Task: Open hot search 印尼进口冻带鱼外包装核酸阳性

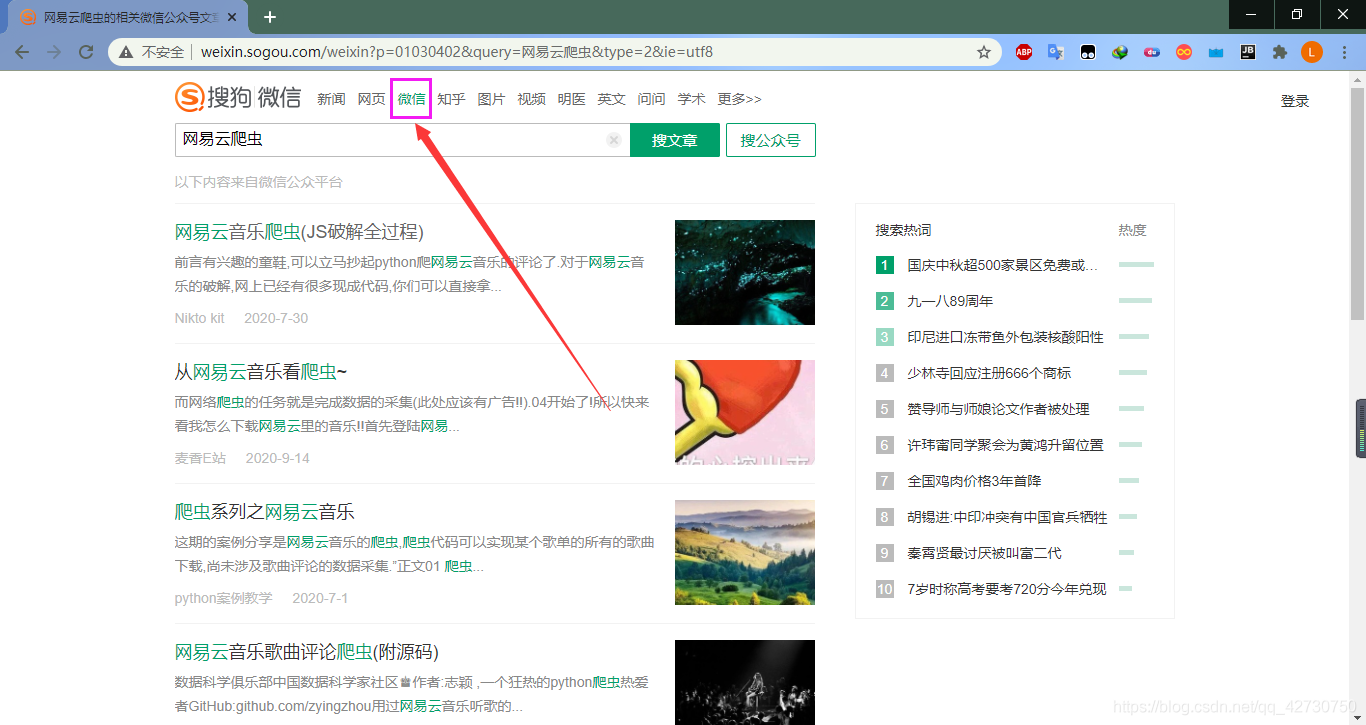Action: (x=1005, y=337)
